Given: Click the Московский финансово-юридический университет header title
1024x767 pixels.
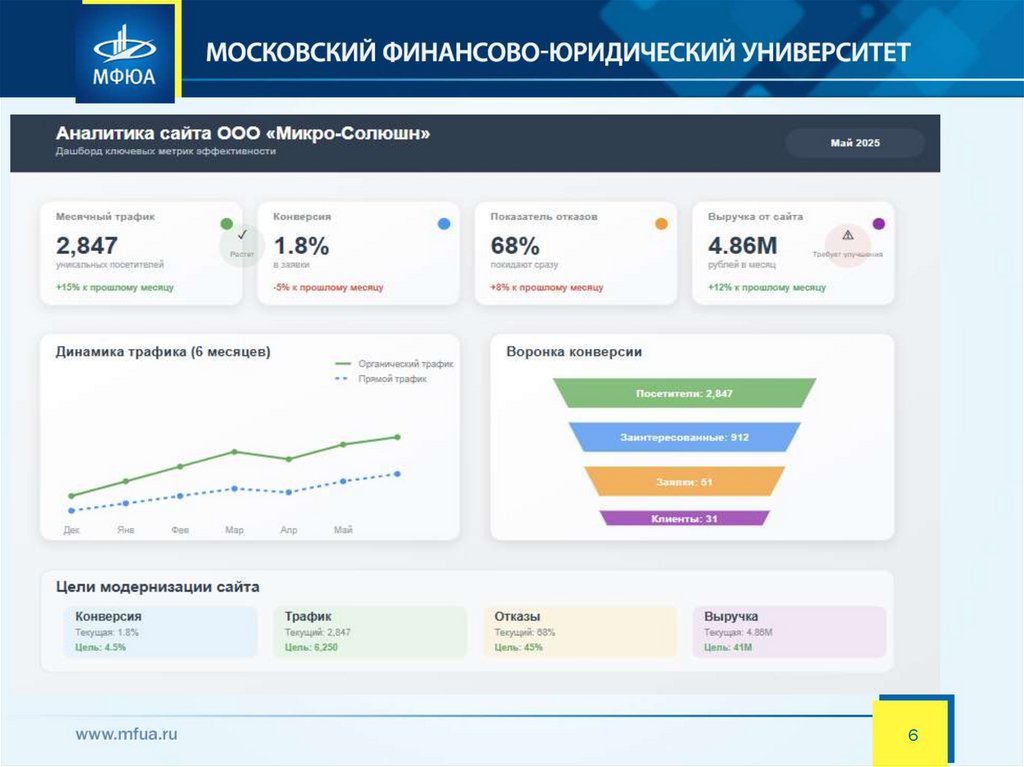Looking at the screenshot, I should pyautogui.click(x=558, y=52).
